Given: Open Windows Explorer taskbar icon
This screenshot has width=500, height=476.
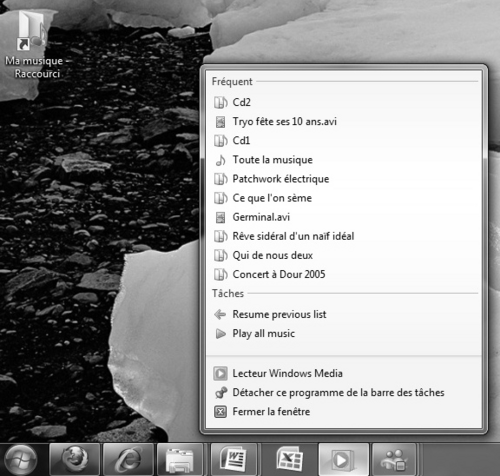Looking at the screenshot, I should 180,460.
